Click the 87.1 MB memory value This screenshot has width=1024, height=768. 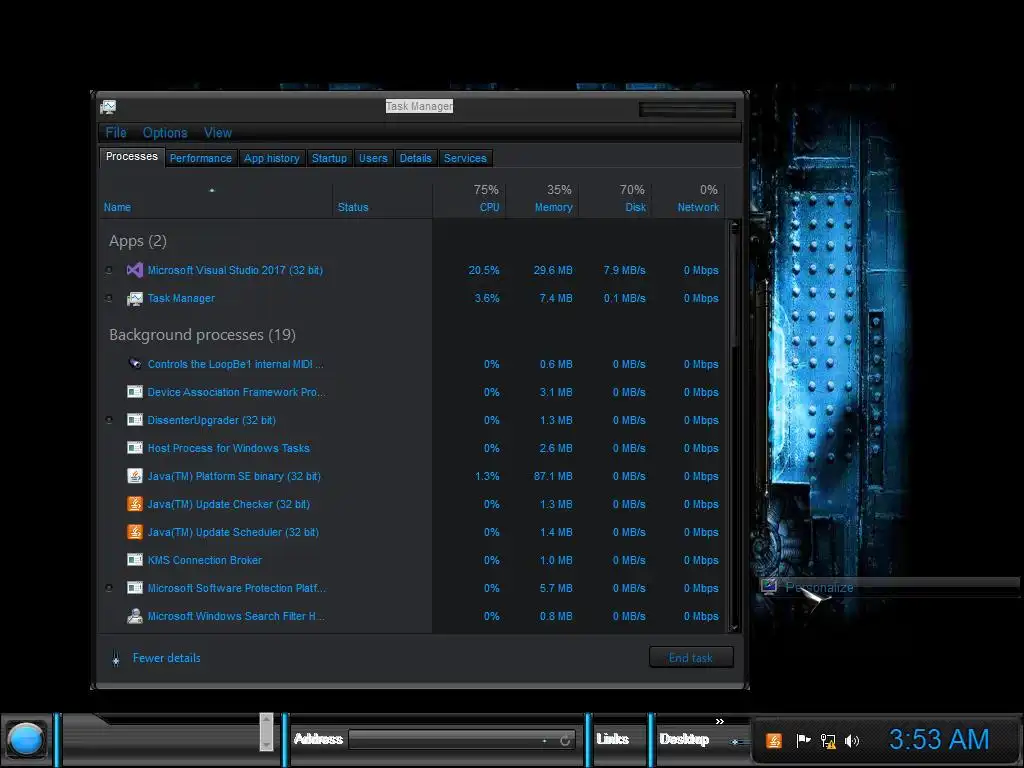(x=553, y=476)
